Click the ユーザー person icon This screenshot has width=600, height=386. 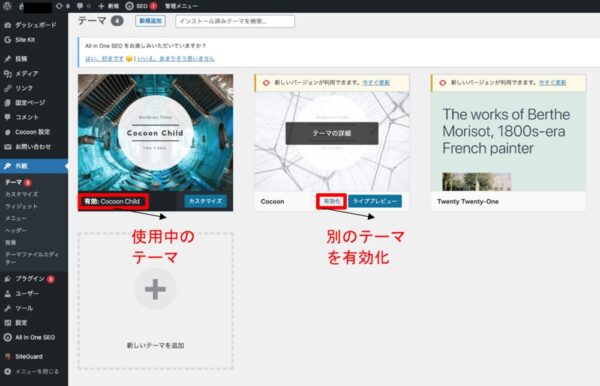pos(8,294)
